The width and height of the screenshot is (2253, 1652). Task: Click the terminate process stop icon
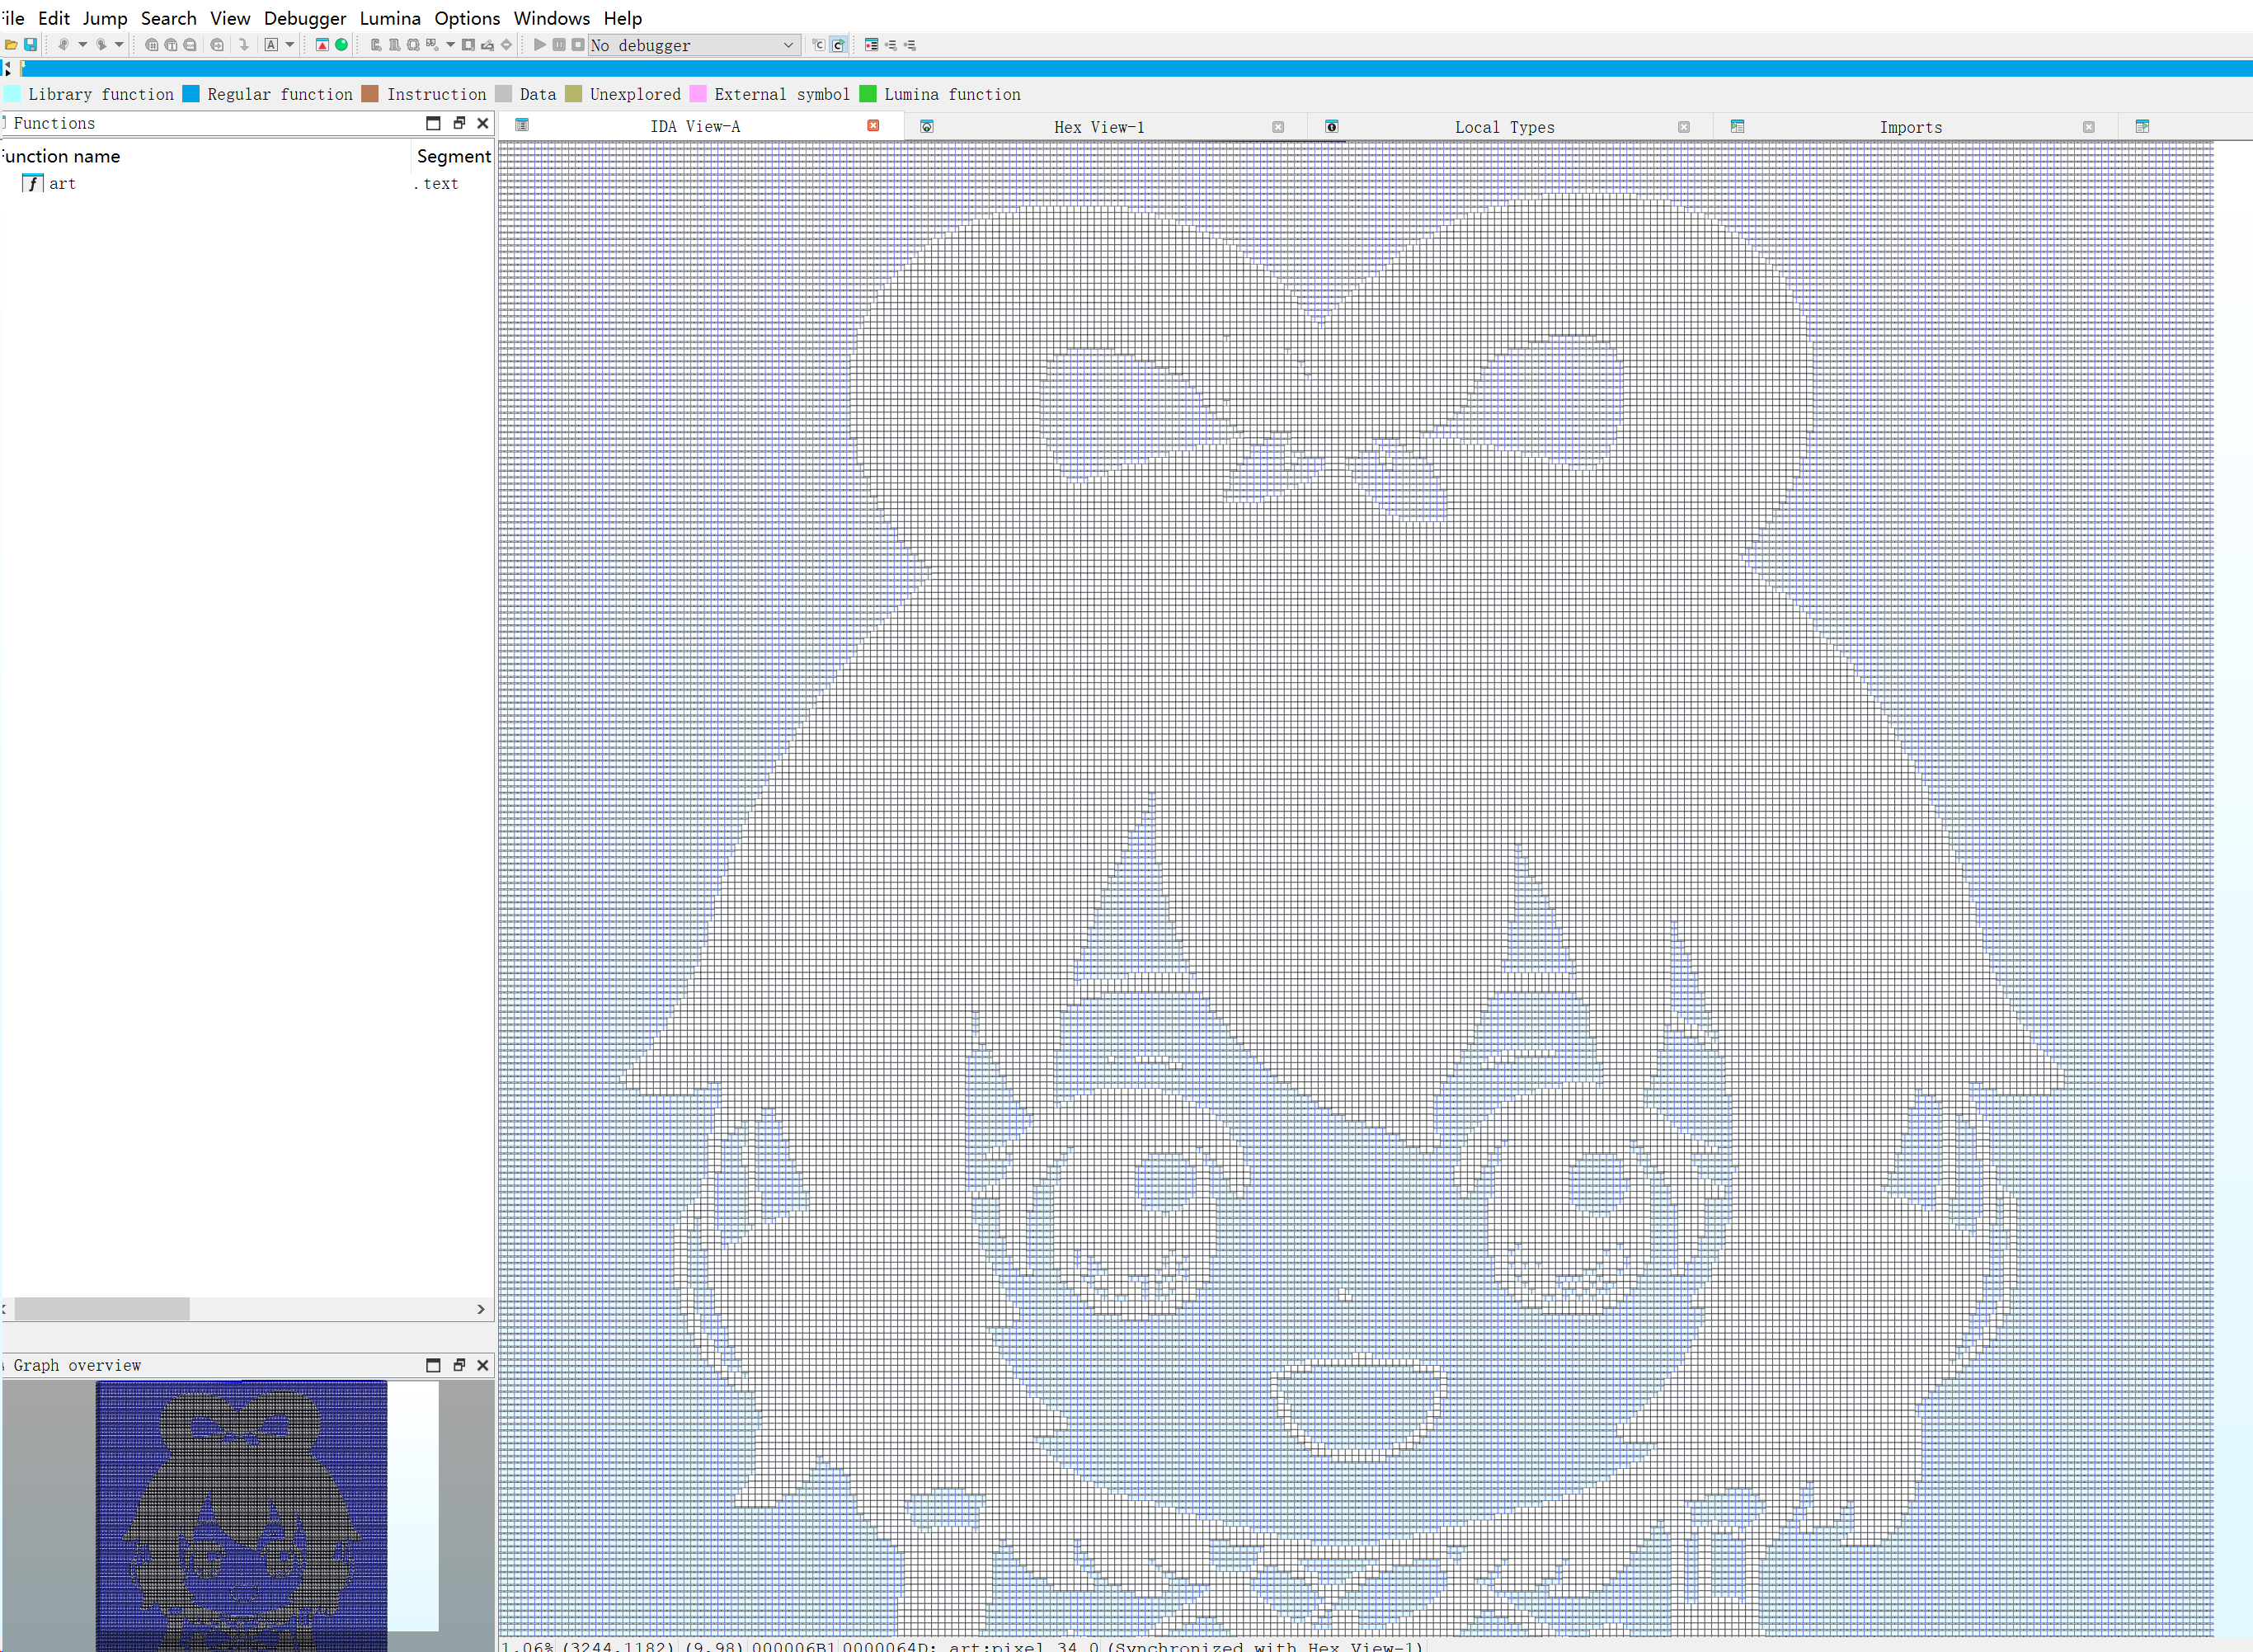(578, 45)
